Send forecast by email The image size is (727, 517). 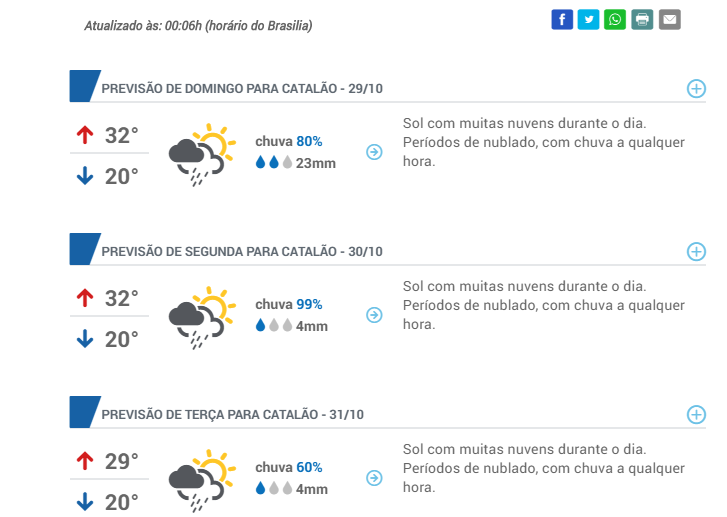click(x=669, y=19)
